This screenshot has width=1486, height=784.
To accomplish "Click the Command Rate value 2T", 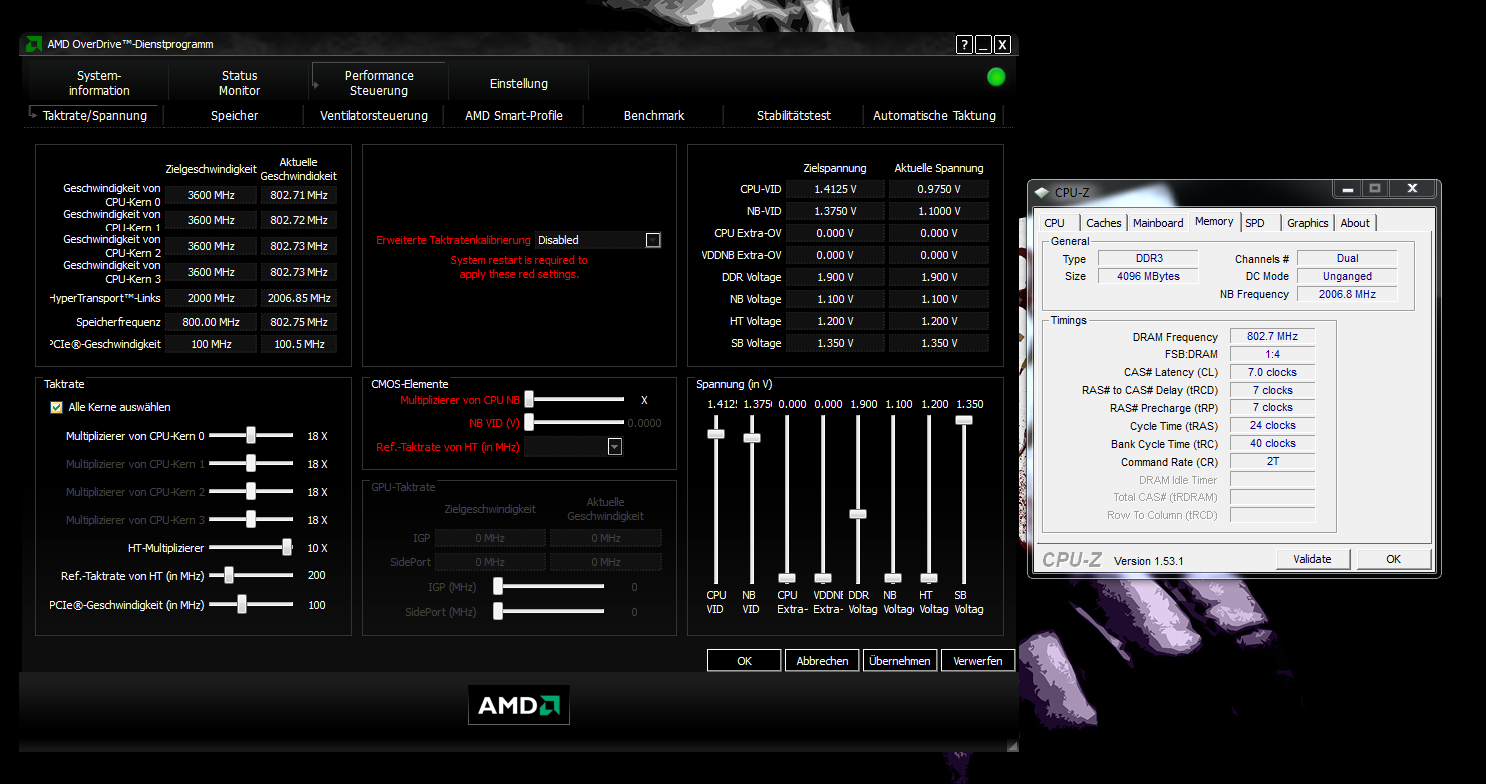I will coord(1272,462).
